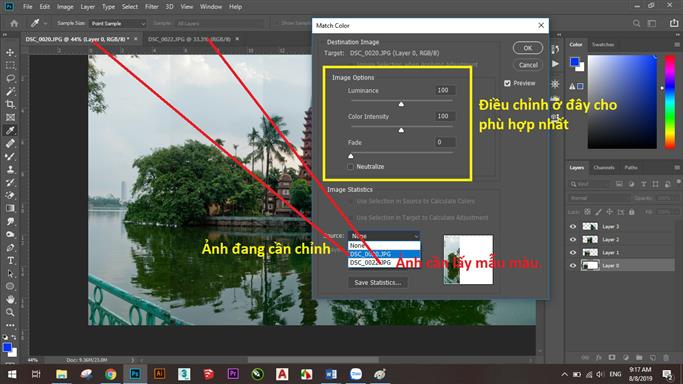
Task: Select the Ellipse shape tool
Action: point(10,286)
